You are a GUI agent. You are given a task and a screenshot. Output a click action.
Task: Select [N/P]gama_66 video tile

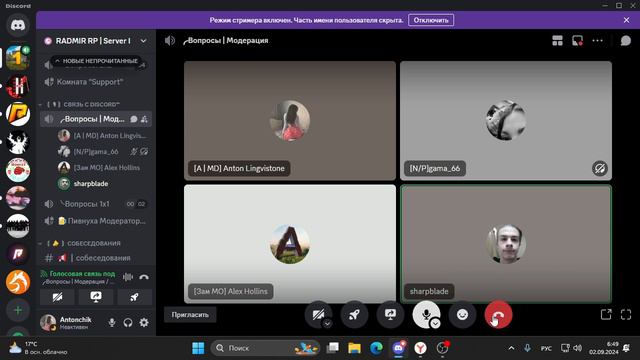tap(506, 120)
